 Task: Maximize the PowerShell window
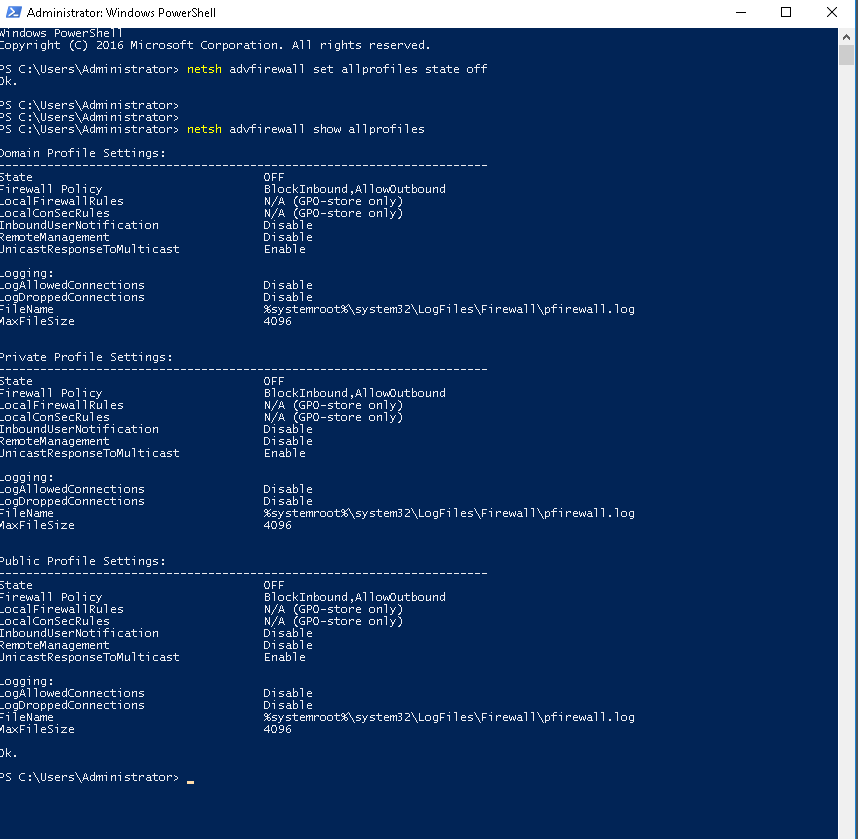pos(786,12)
